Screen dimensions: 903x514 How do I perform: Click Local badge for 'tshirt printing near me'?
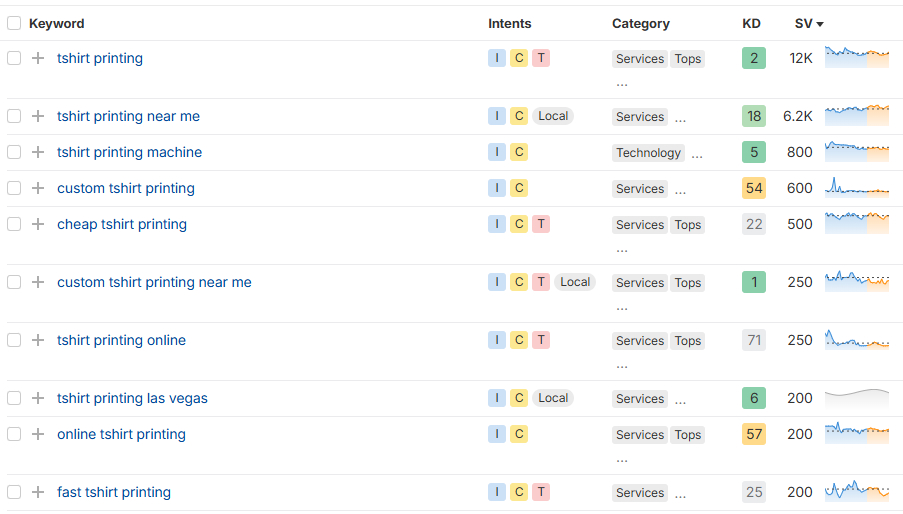553,116
